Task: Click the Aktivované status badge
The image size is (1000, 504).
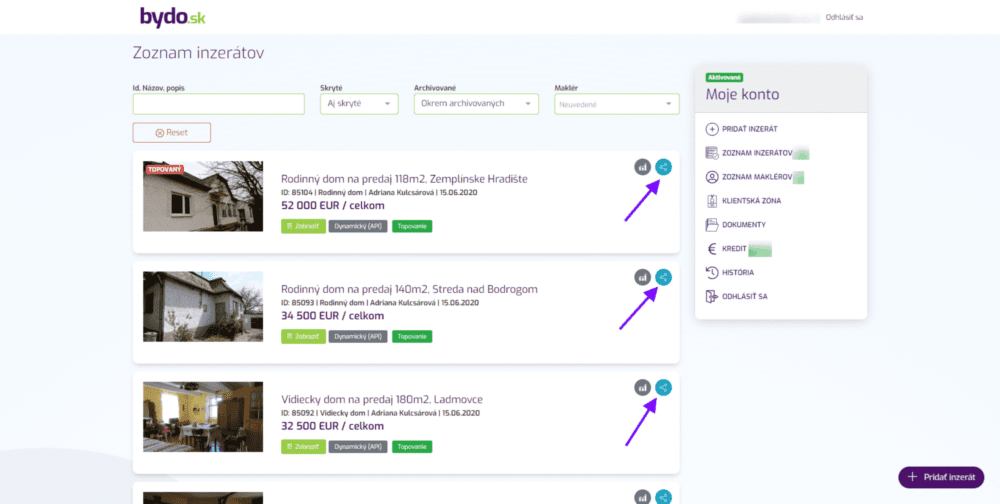Action: tap(724, 77)
